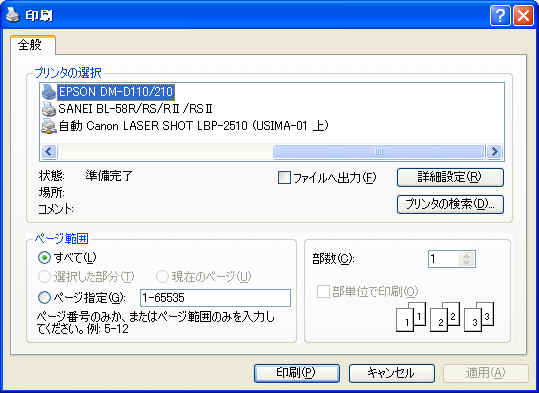Select the すべて radio button
Screen dimensions: 539x393
coord(44,257)
